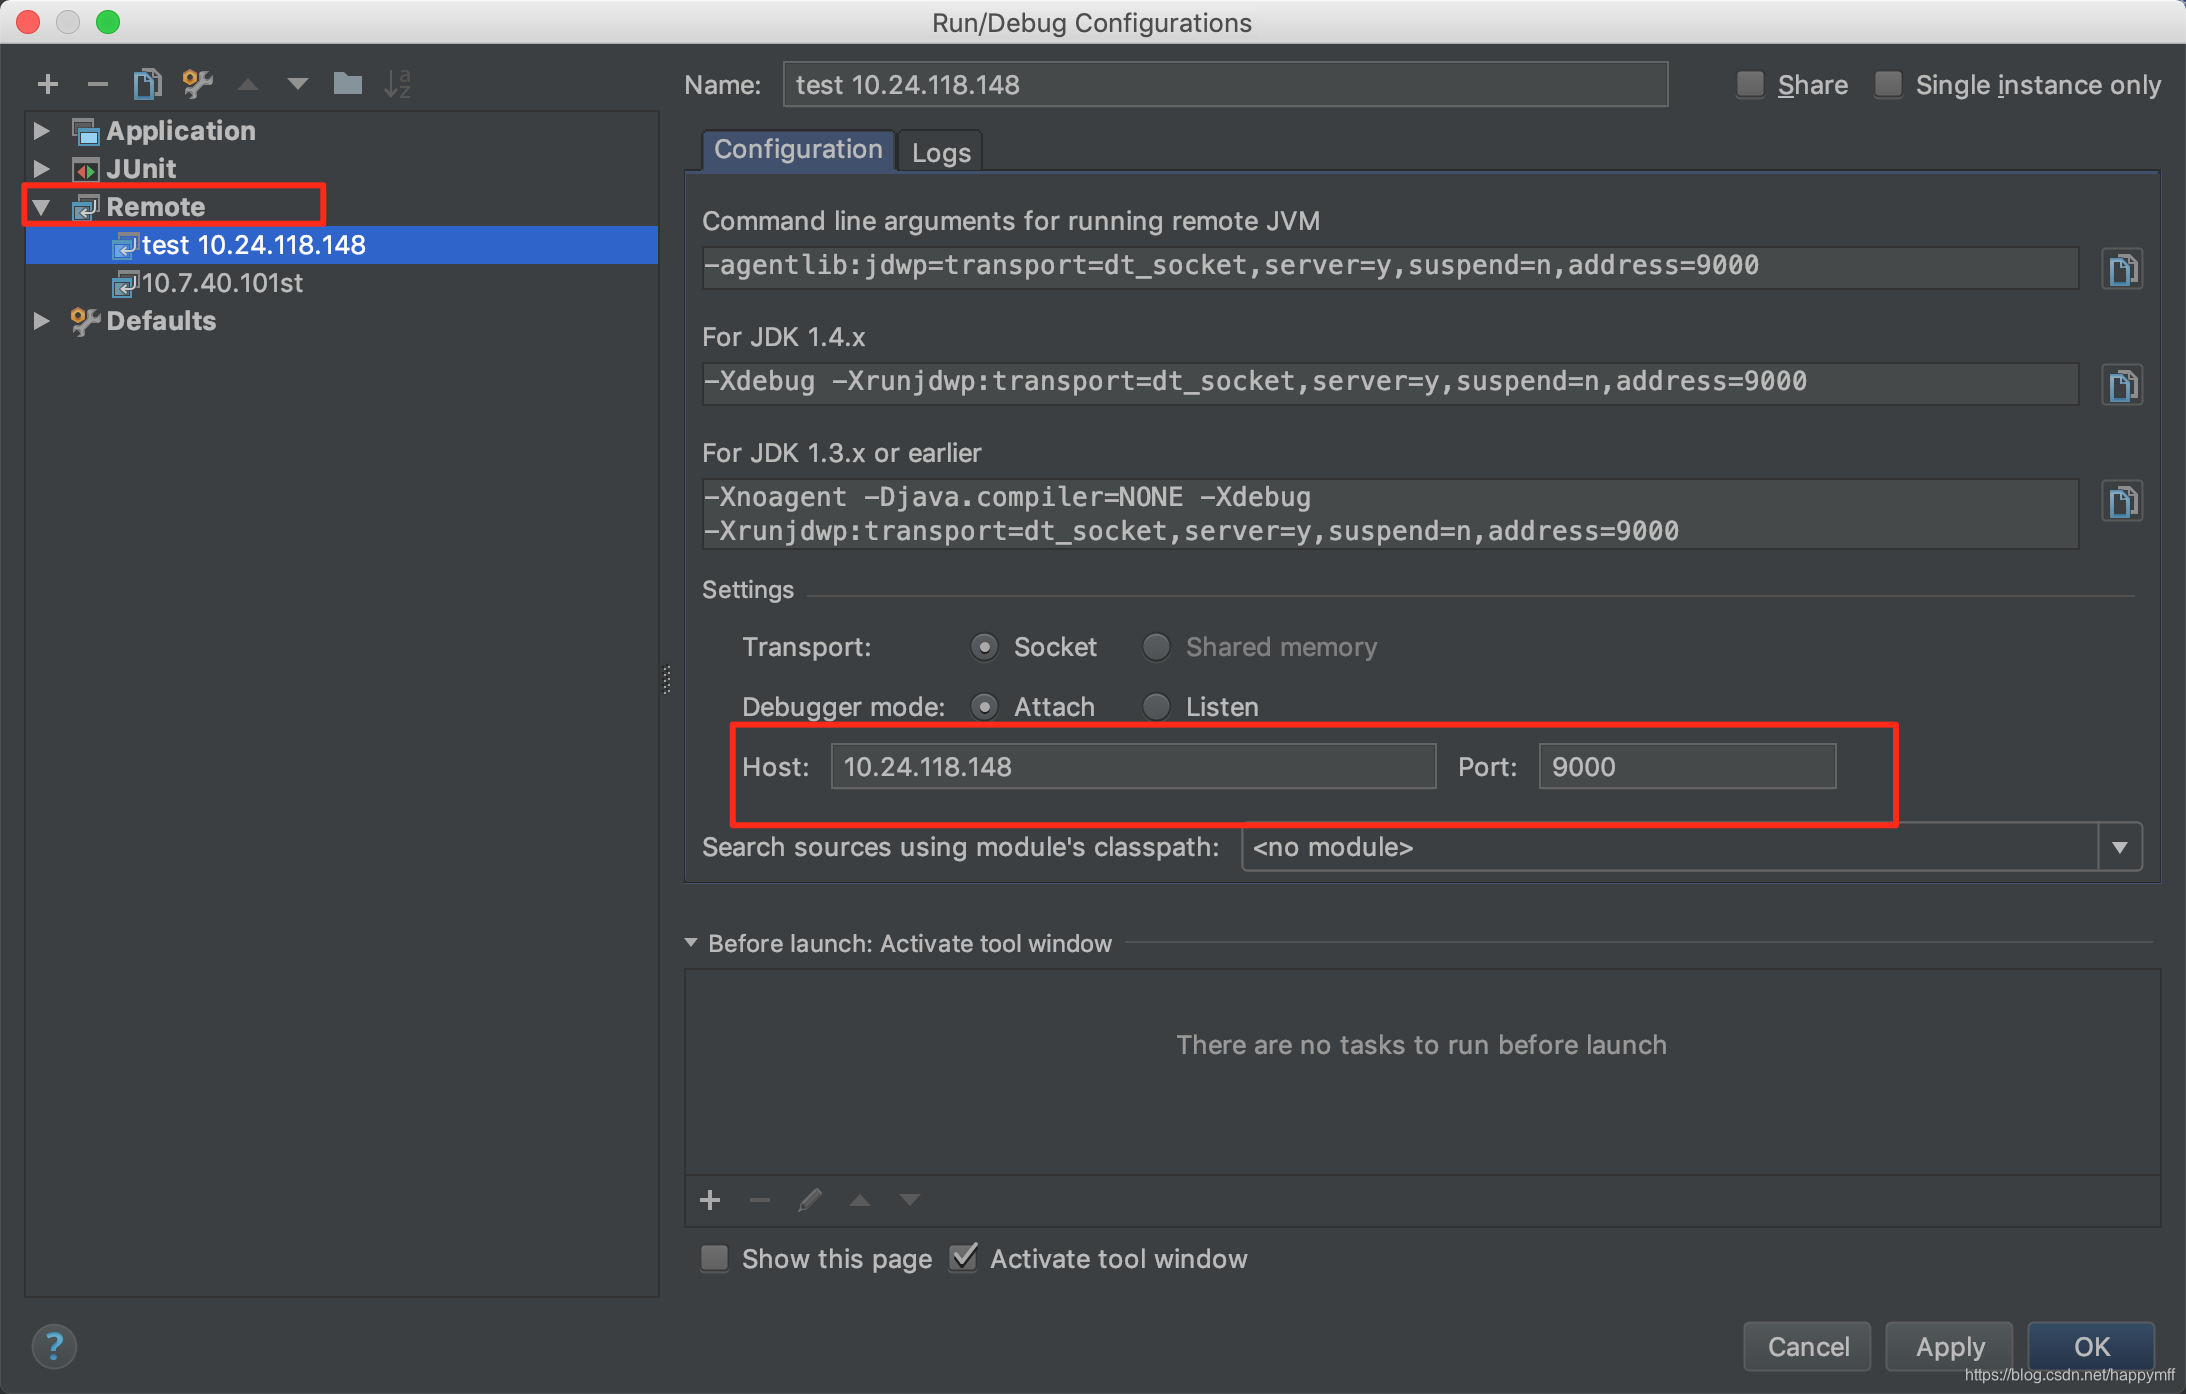This screenshot has width=2186, height=1394.
Task: Create new folder for configurations
Action: [347, 84]
